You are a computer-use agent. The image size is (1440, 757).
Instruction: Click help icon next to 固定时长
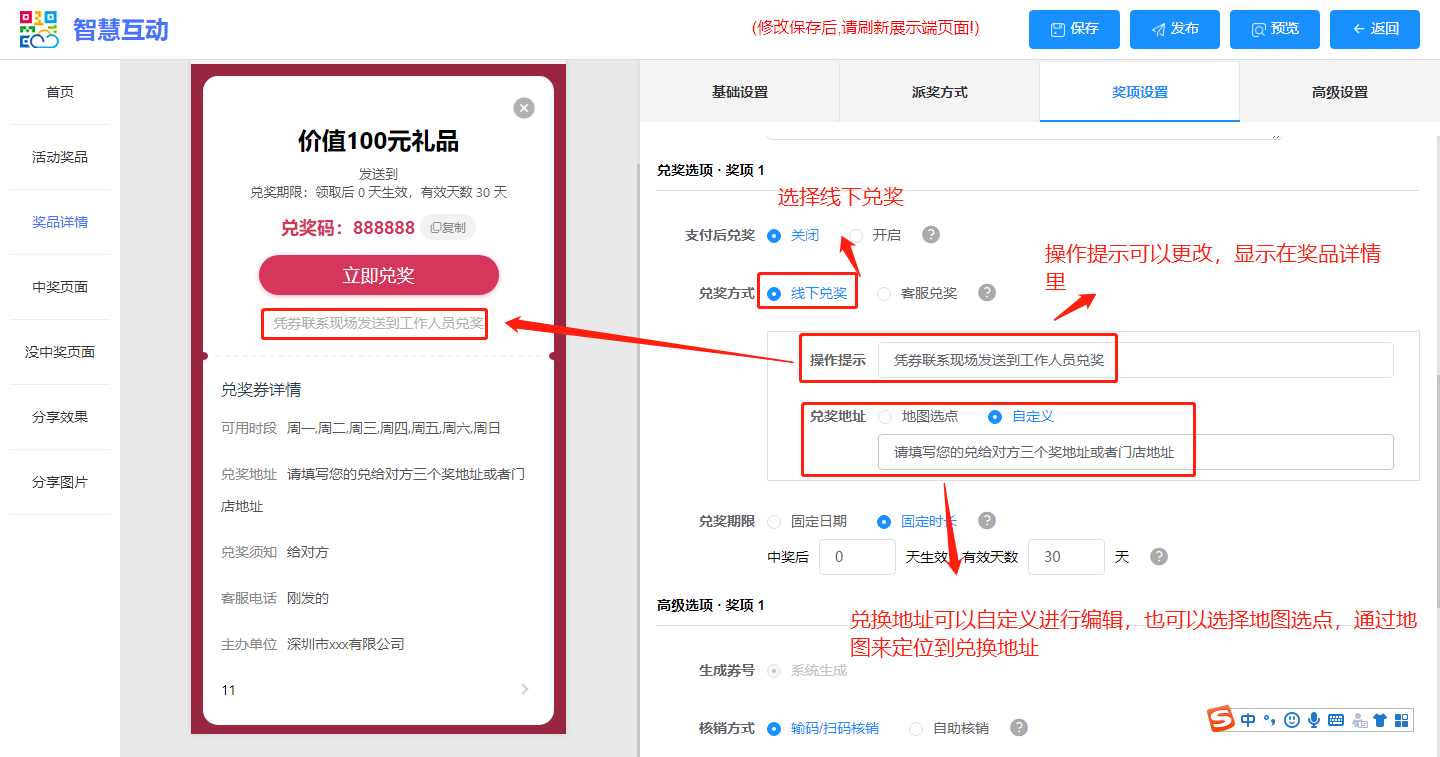point(987,521)
